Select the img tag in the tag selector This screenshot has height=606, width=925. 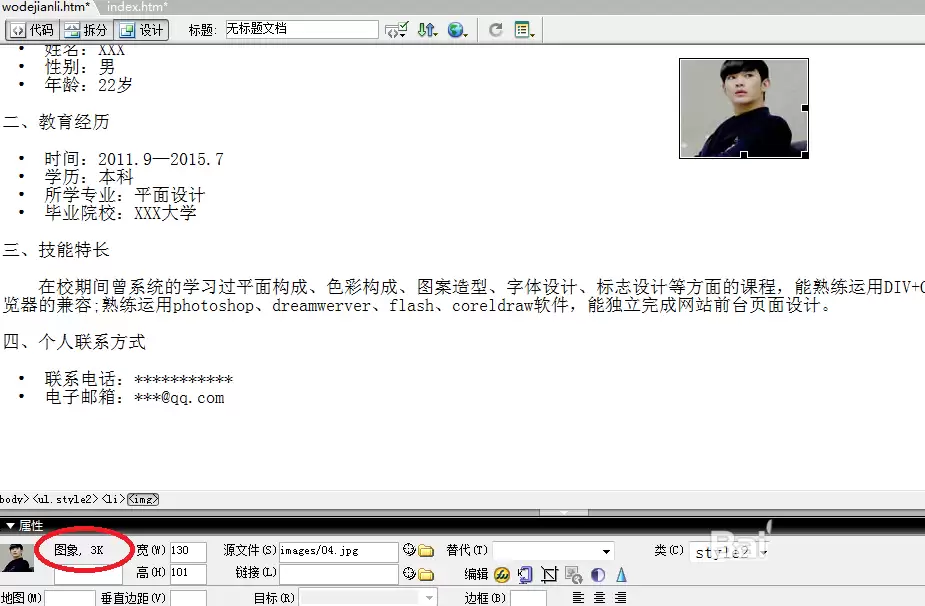click(142, 499)
